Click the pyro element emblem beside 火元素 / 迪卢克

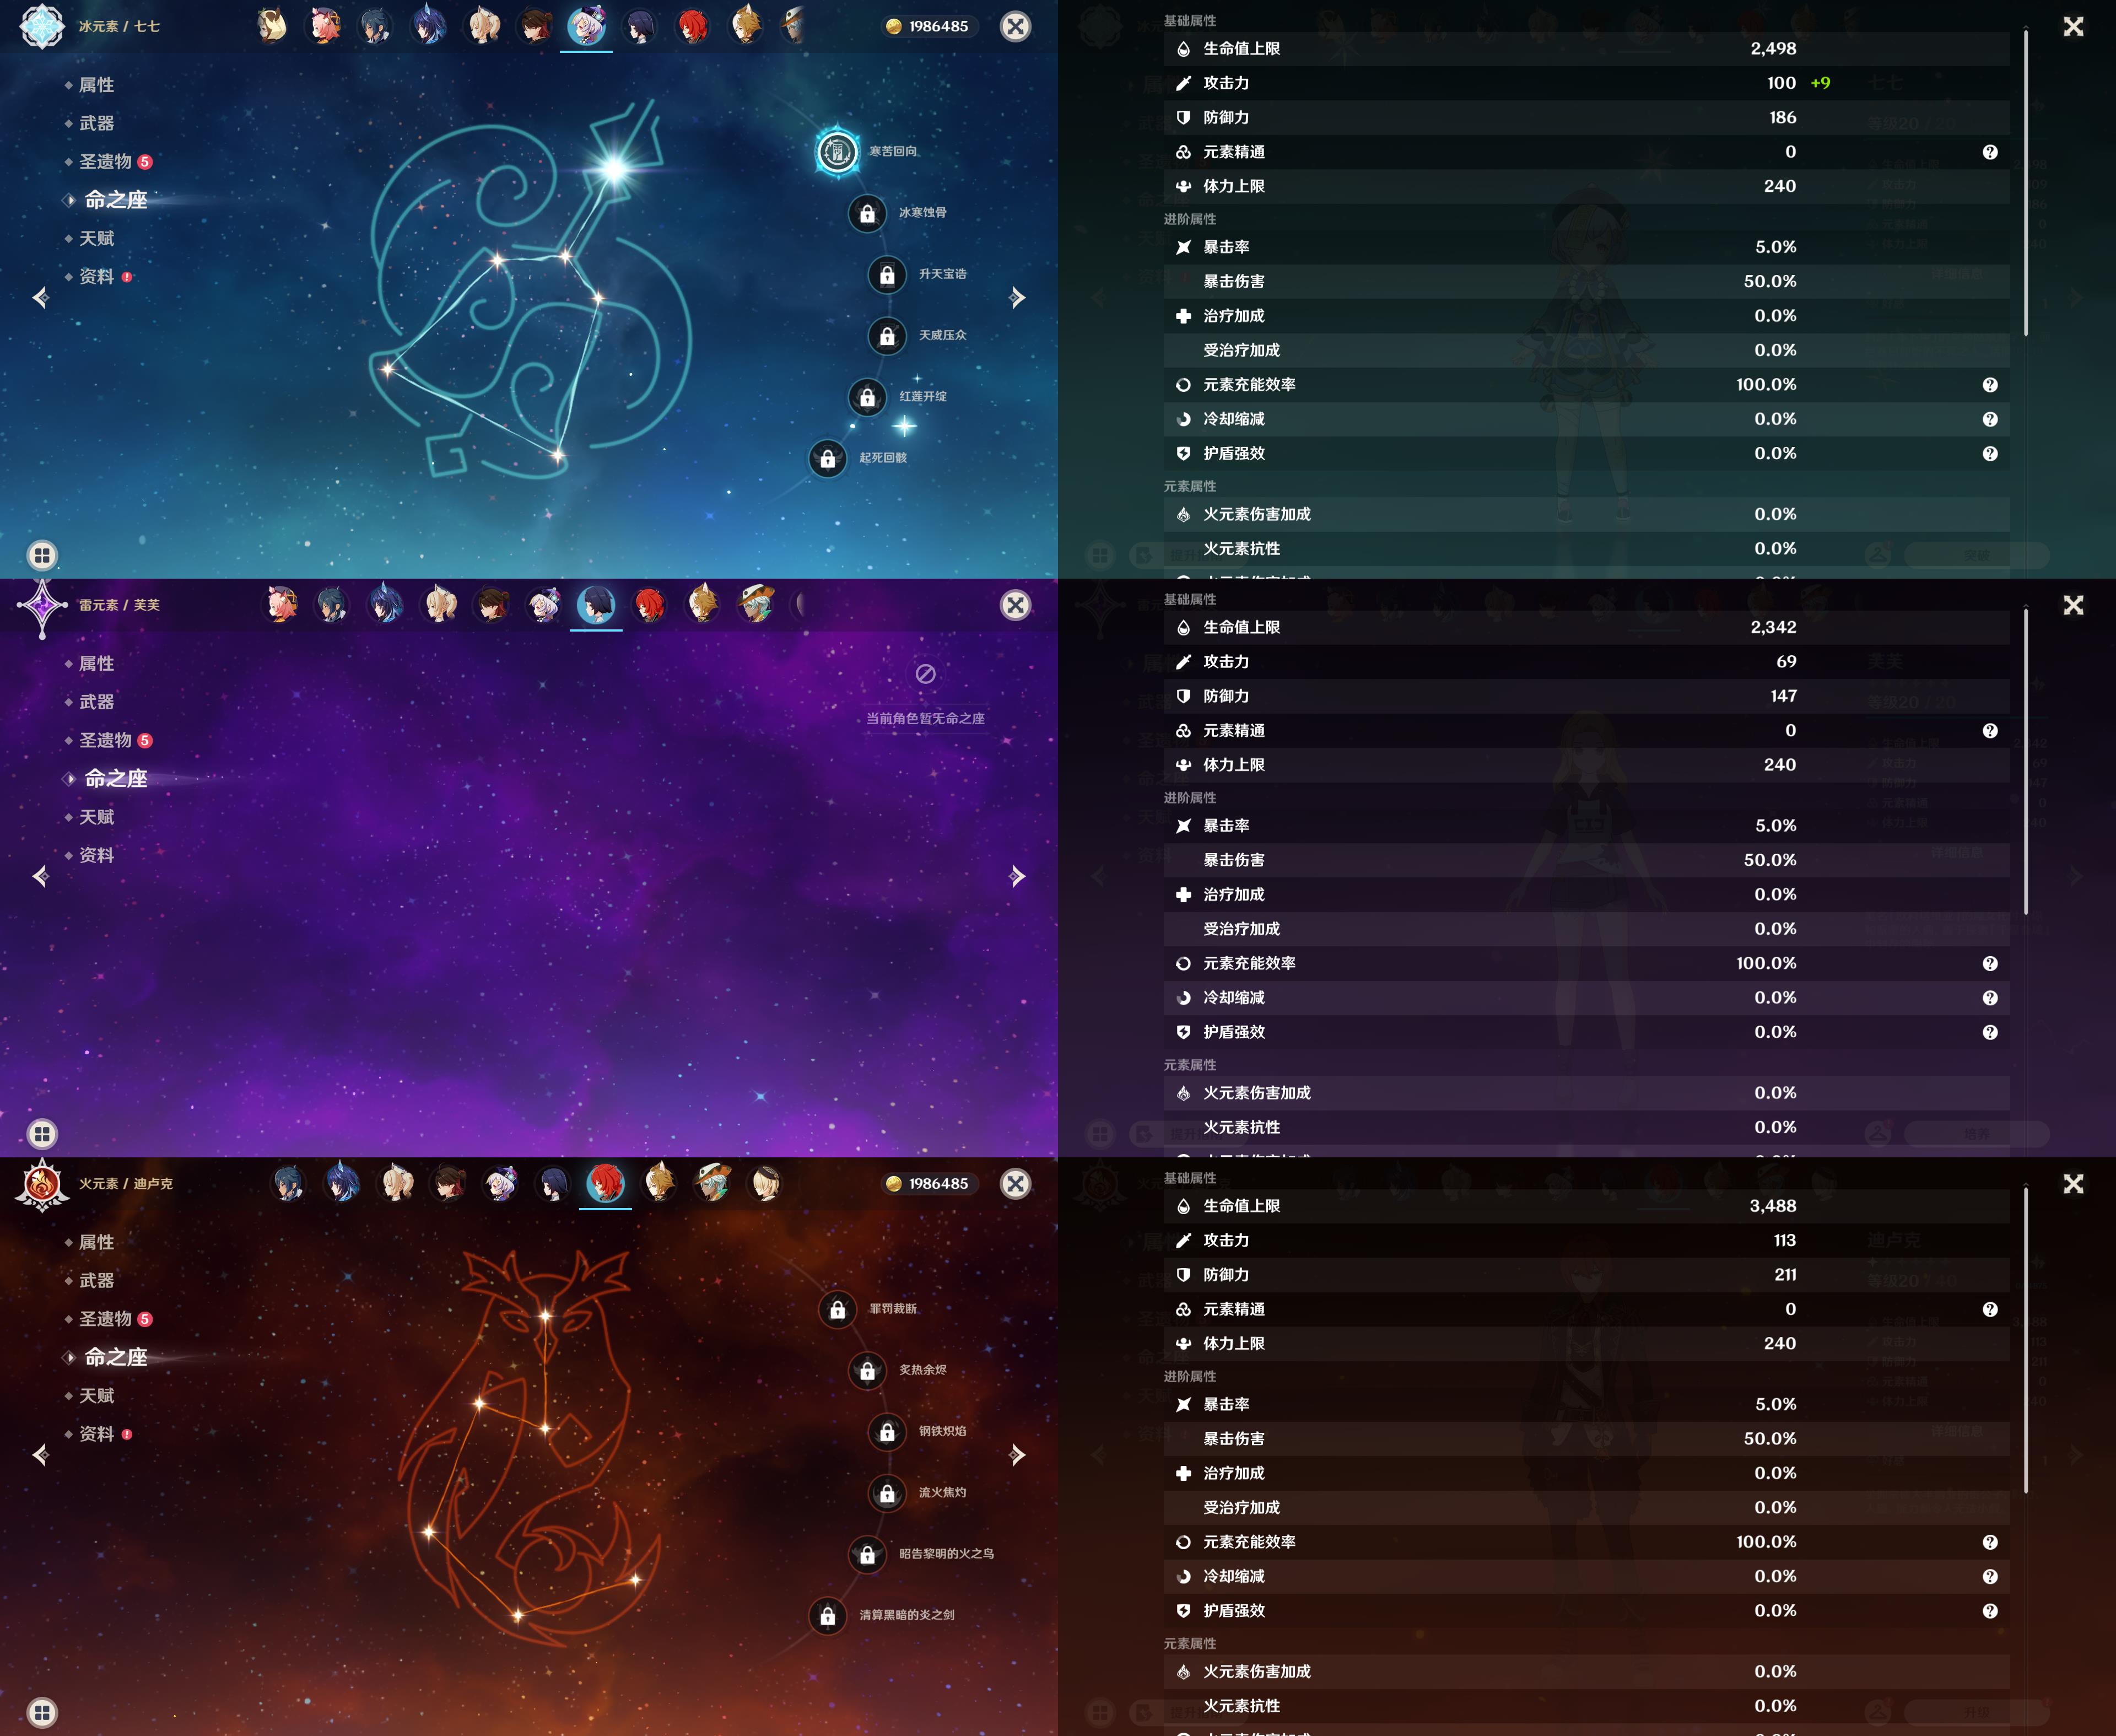coord(42,1184)
